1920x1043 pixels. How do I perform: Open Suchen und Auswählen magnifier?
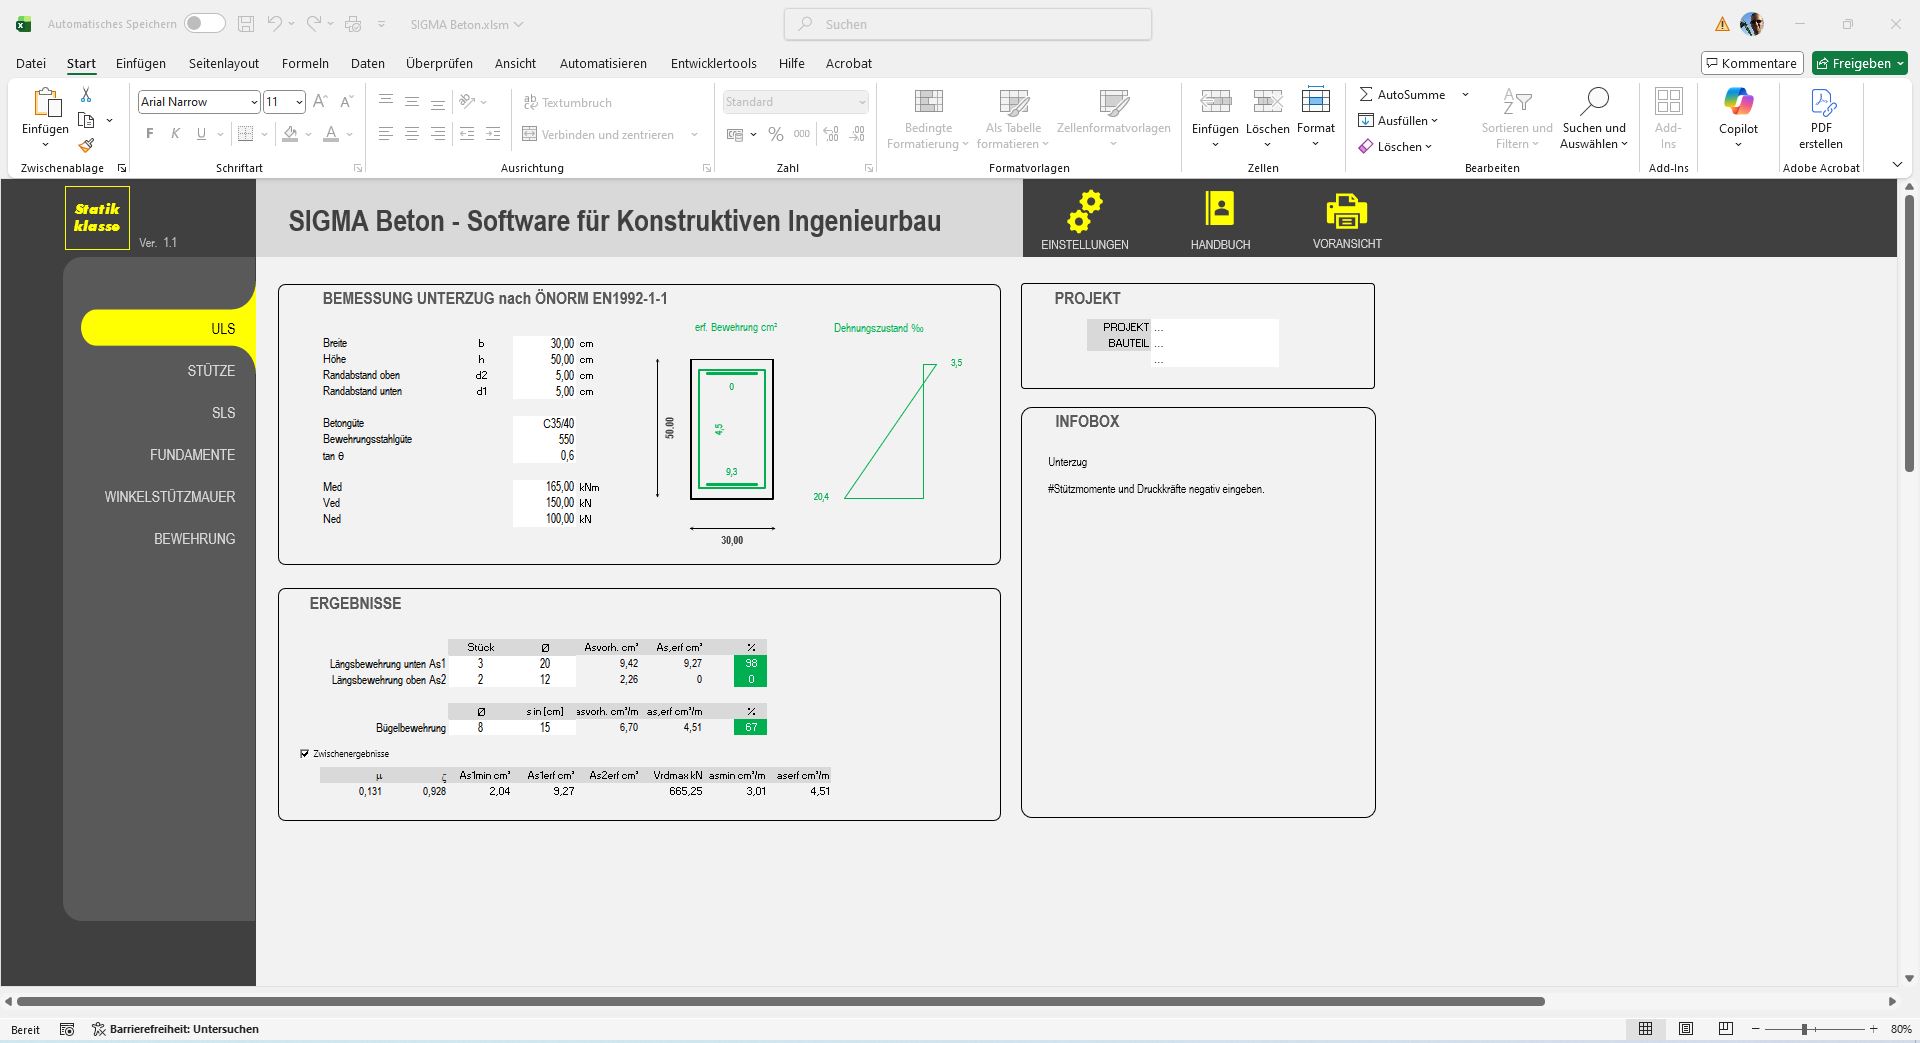click(x=1594, y=102)
